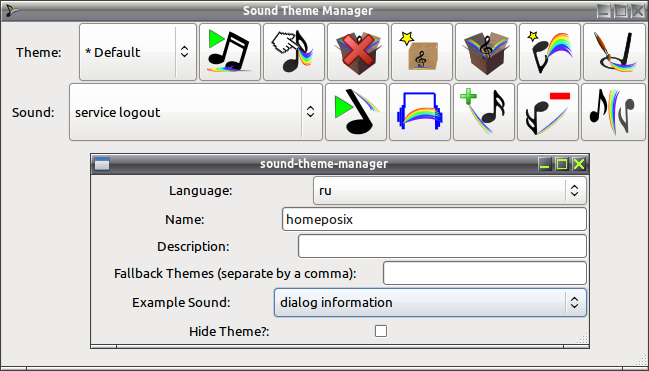Click the cardboard box with star new theme icon

pos(422,52)
